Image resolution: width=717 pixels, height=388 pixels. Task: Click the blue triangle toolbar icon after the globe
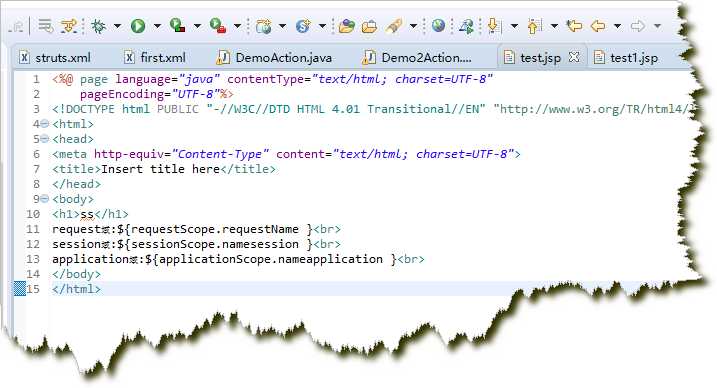466,26
